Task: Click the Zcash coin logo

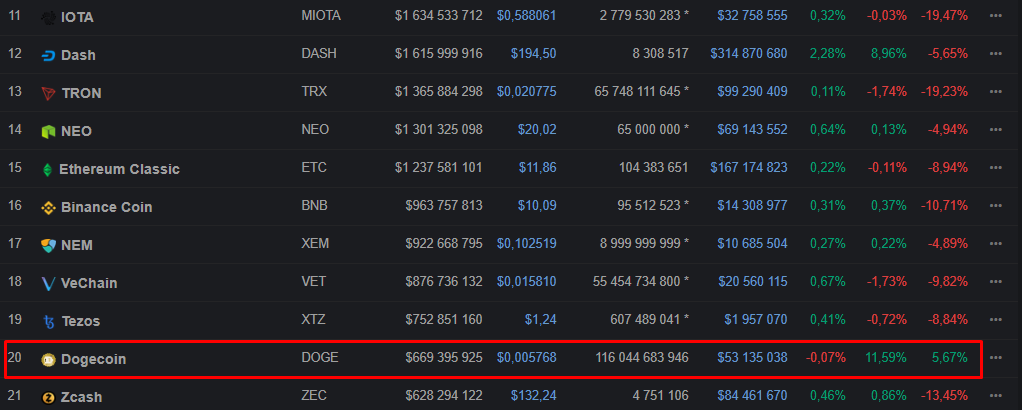Action: pyautogui.click(x=48, y=397)
